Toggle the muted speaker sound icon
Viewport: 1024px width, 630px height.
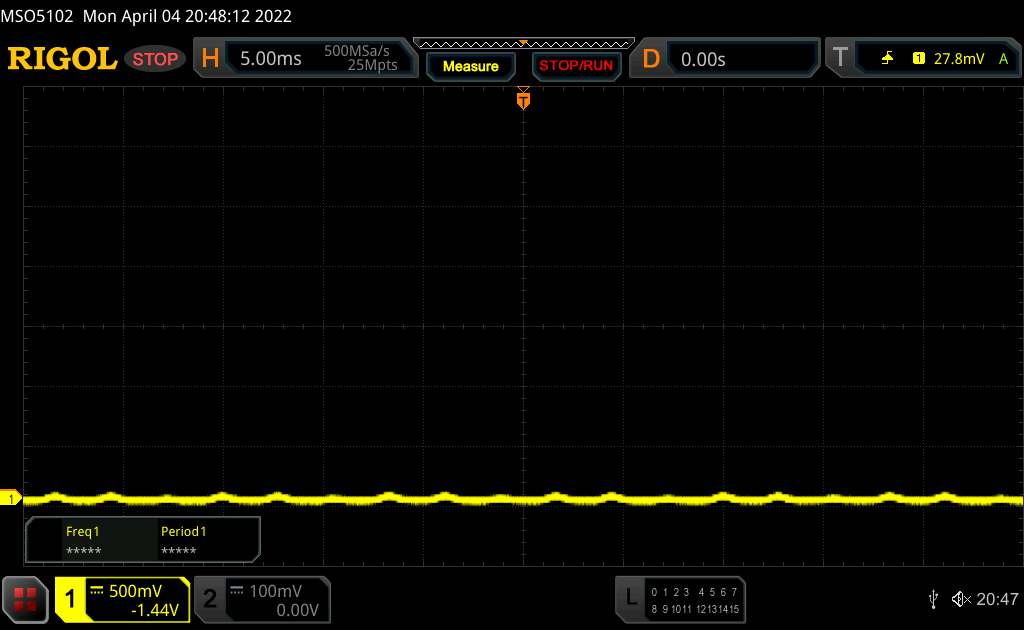[x=961, y=599]
